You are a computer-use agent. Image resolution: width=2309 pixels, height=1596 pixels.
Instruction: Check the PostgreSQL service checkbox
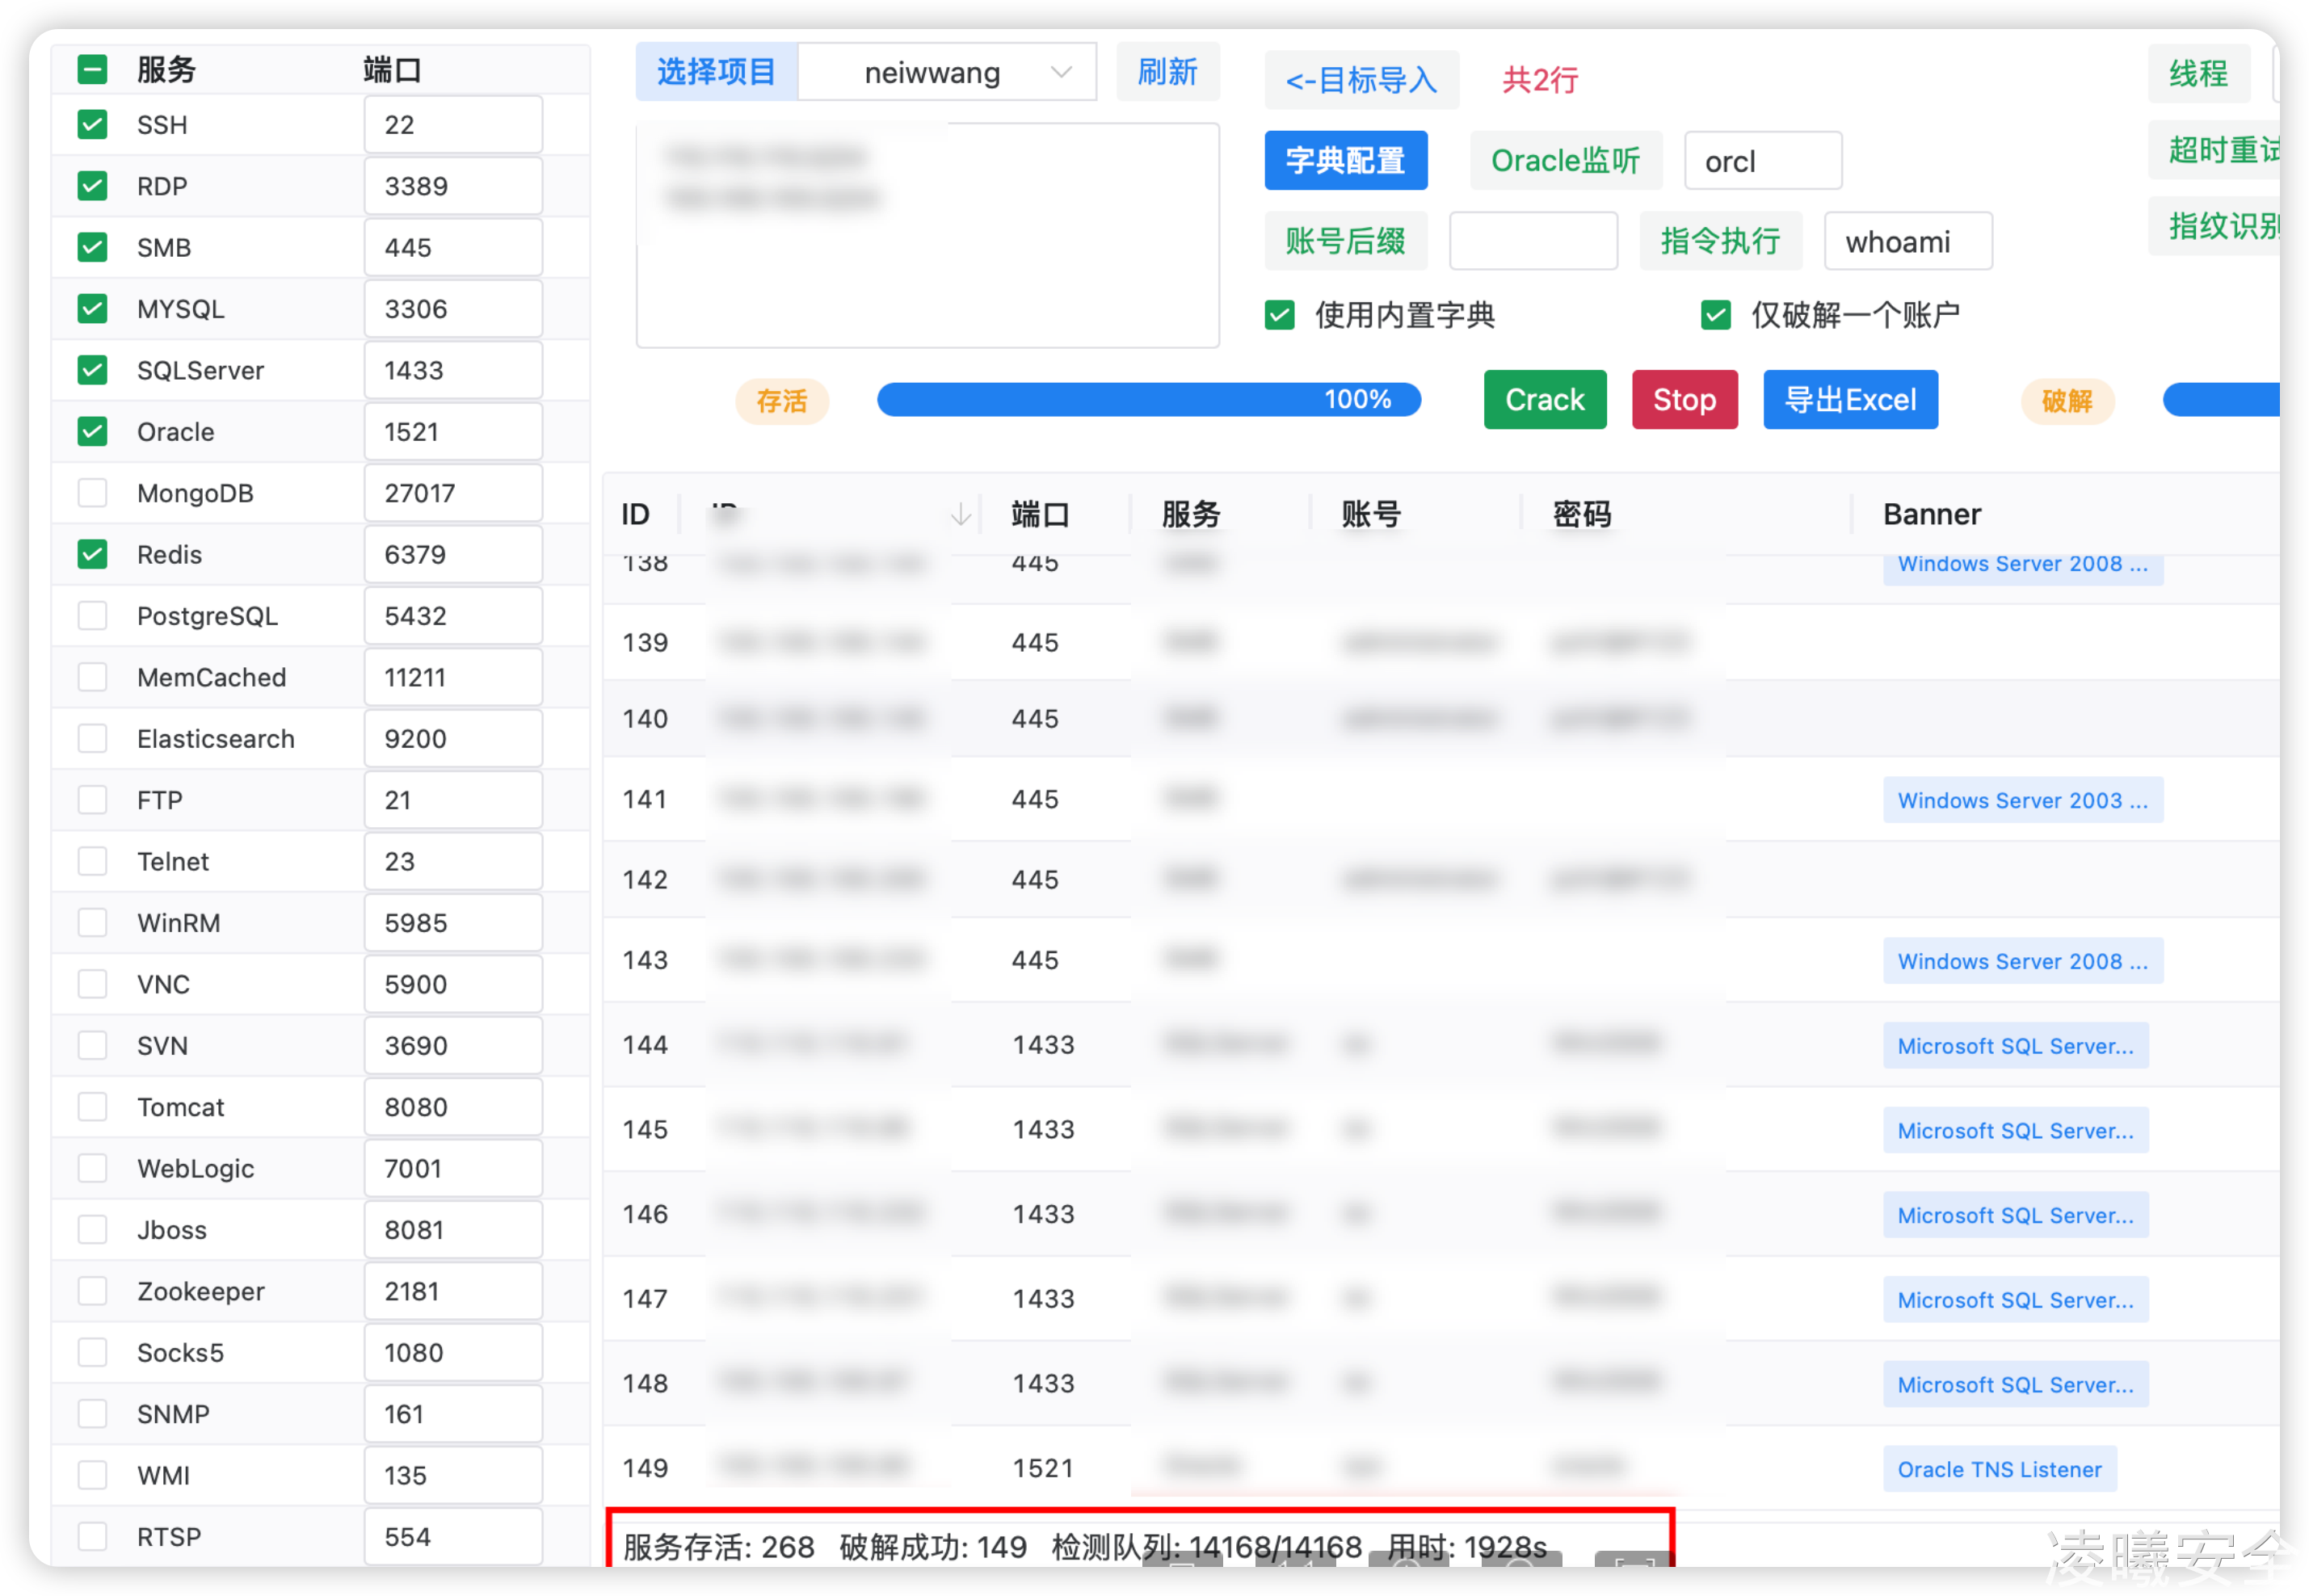(x=92, y=616)
